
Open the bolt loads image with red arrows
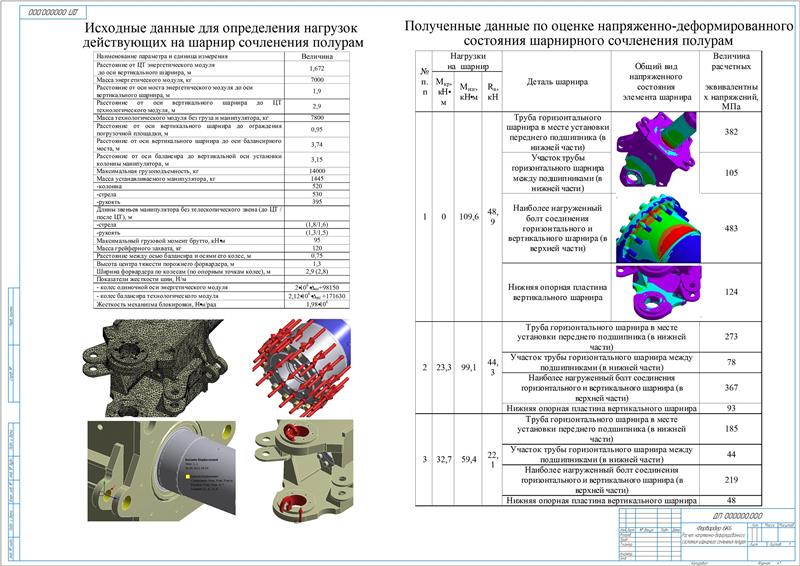tap(301, 366)
